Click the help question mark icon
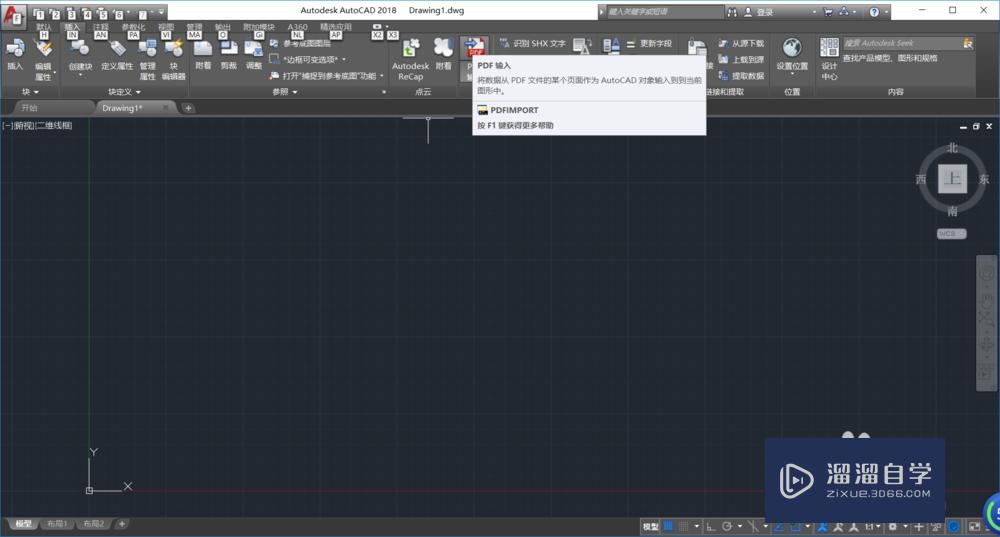Viewport: 1000px width, 537px height. point(874,12)
